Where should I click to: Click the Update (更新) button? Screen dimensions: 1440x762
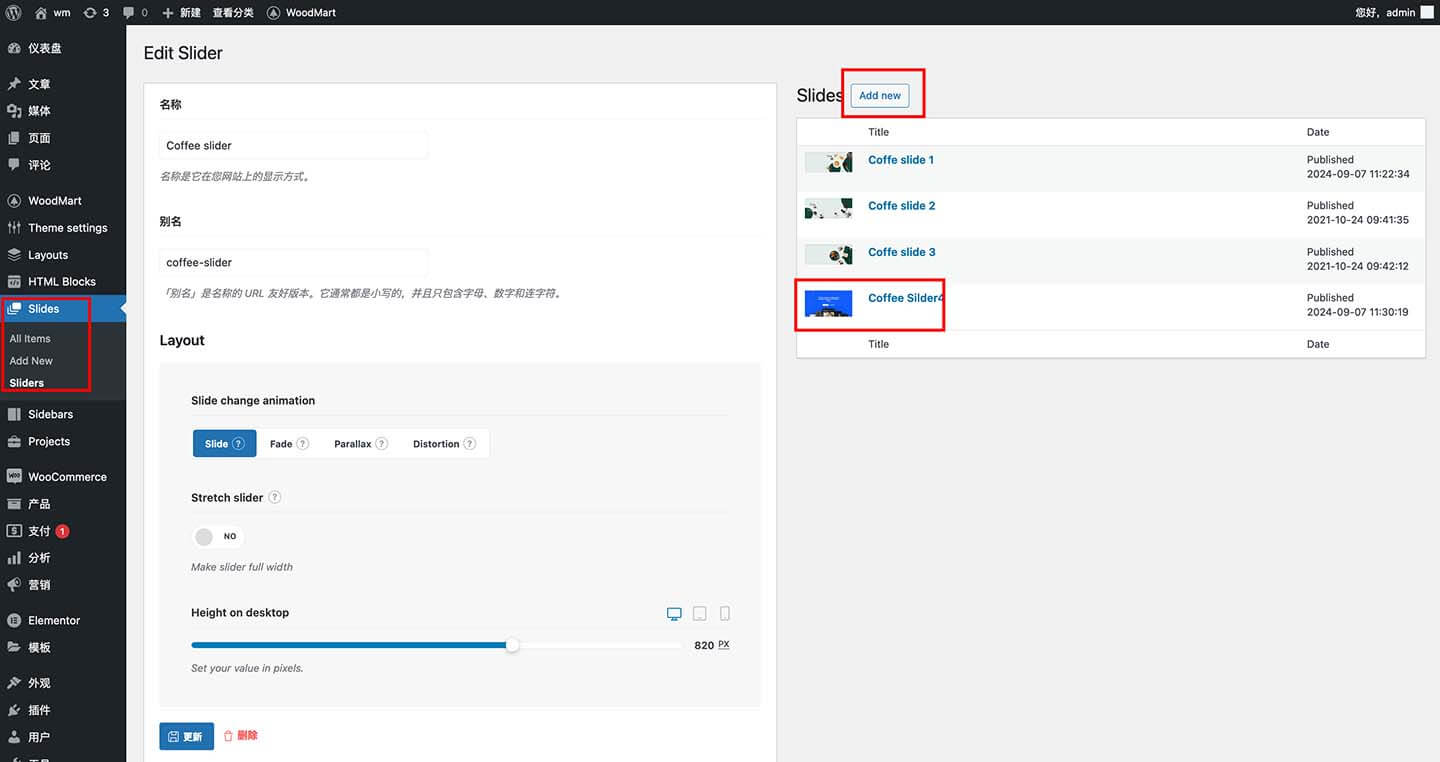tap(186, 737)
